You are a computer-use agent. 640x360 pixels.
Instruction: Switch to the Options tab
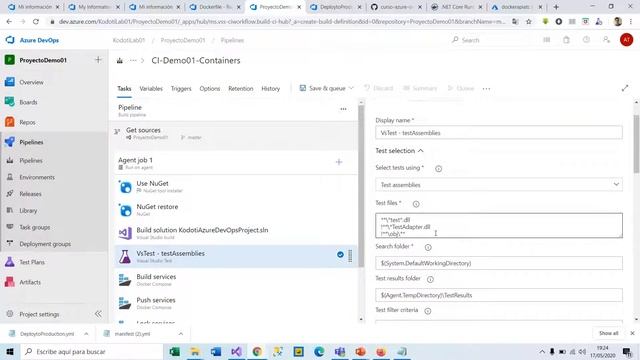pyautogui.click(x=210, y=89)
